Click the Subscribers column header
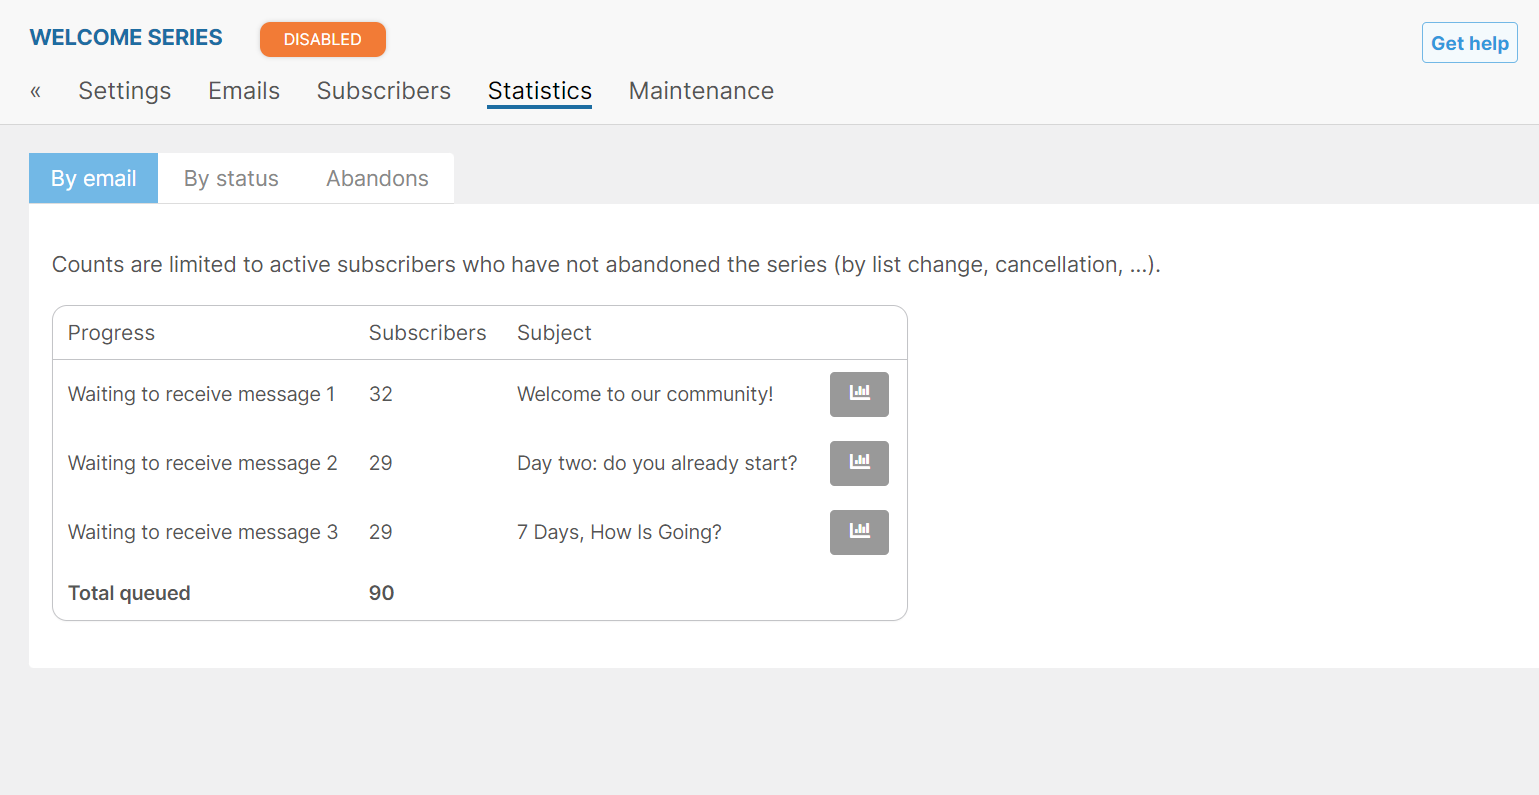This screenshot has height=795, width=1539. click(x=427, y=333)
